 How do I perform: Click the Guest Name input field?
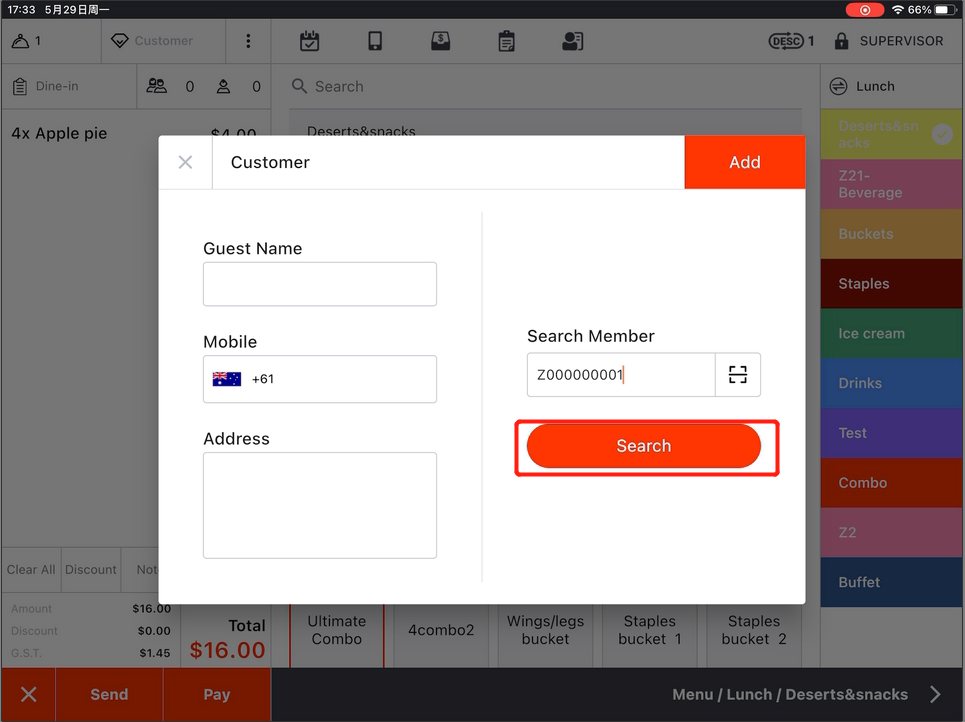click(x=320, y=284)
